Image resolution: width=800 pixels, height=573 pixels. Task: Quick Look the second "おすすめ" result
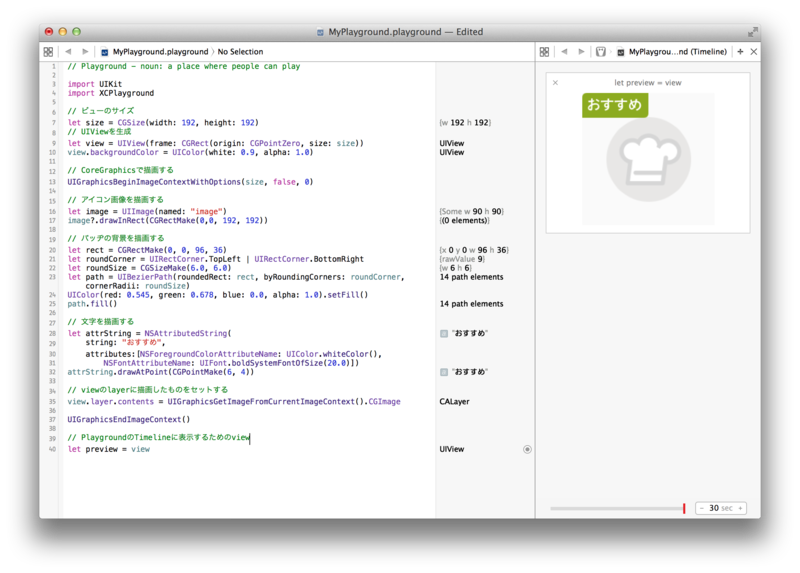[444, 372]
